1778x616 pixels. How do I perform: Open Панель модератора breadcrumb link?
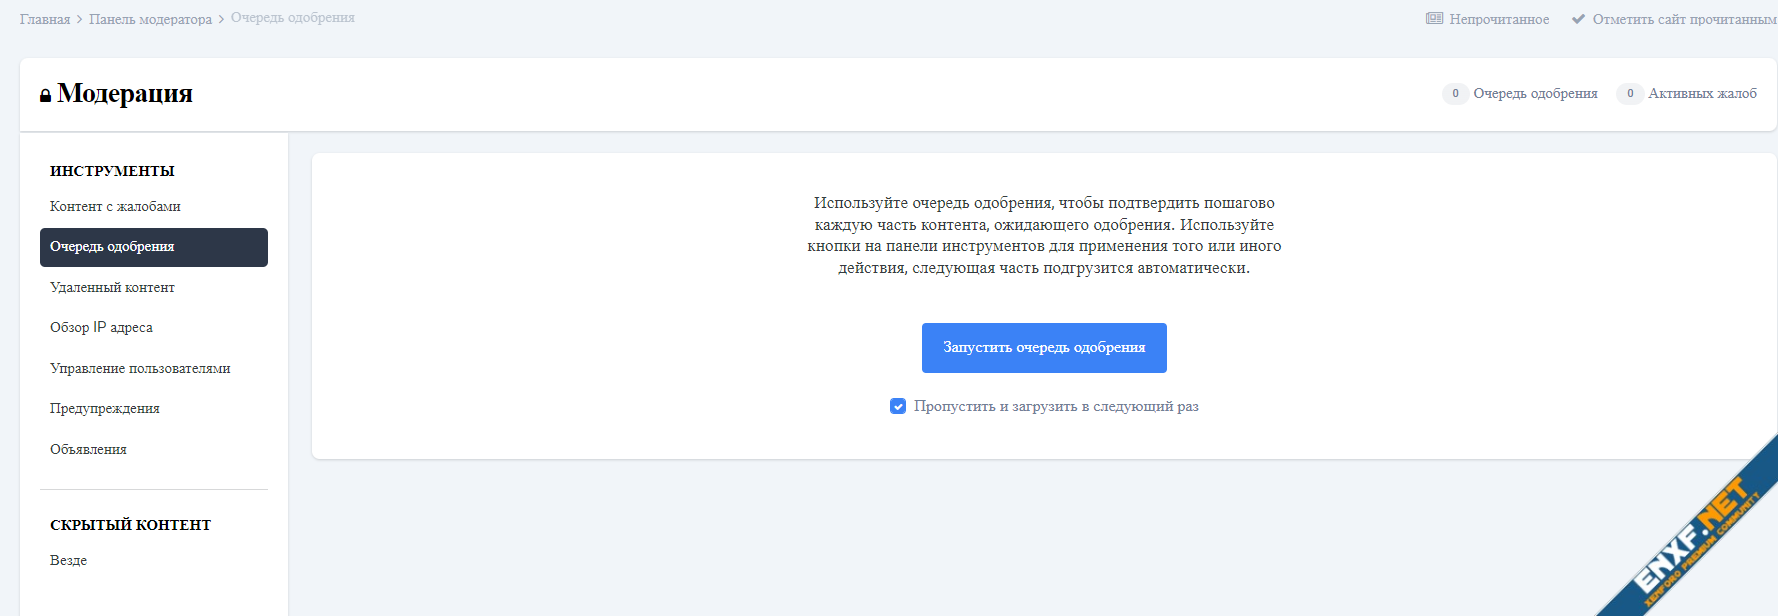tap(150, 19)
